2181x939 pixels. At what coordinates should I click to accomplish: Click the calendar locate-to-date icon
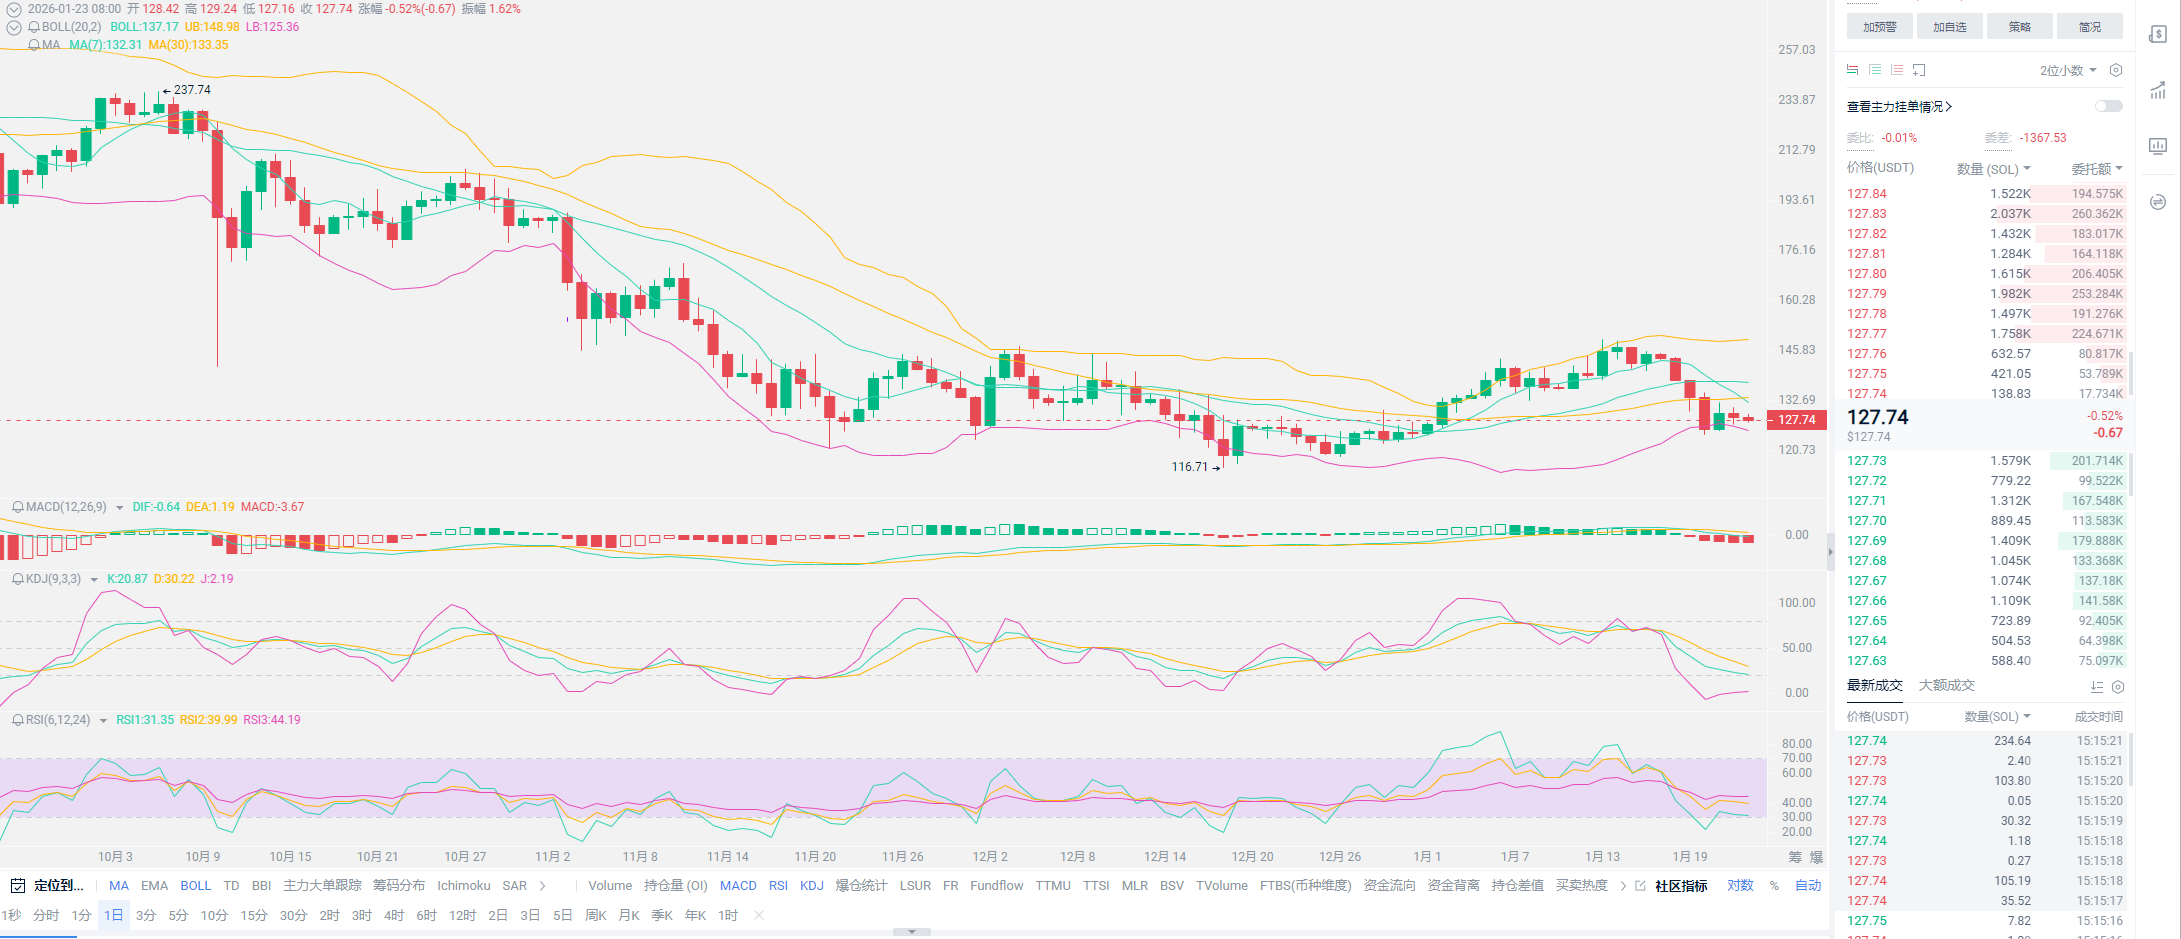[17, 886]
